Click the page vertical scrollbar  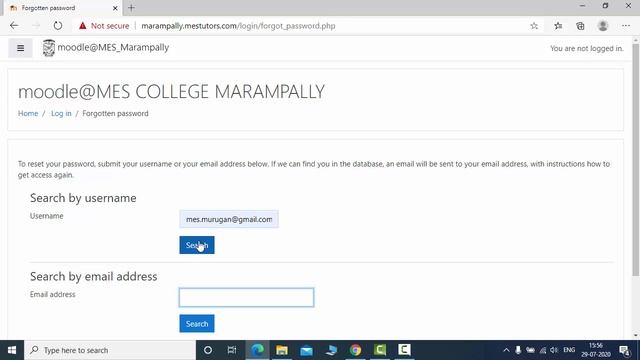coord(636,159)
